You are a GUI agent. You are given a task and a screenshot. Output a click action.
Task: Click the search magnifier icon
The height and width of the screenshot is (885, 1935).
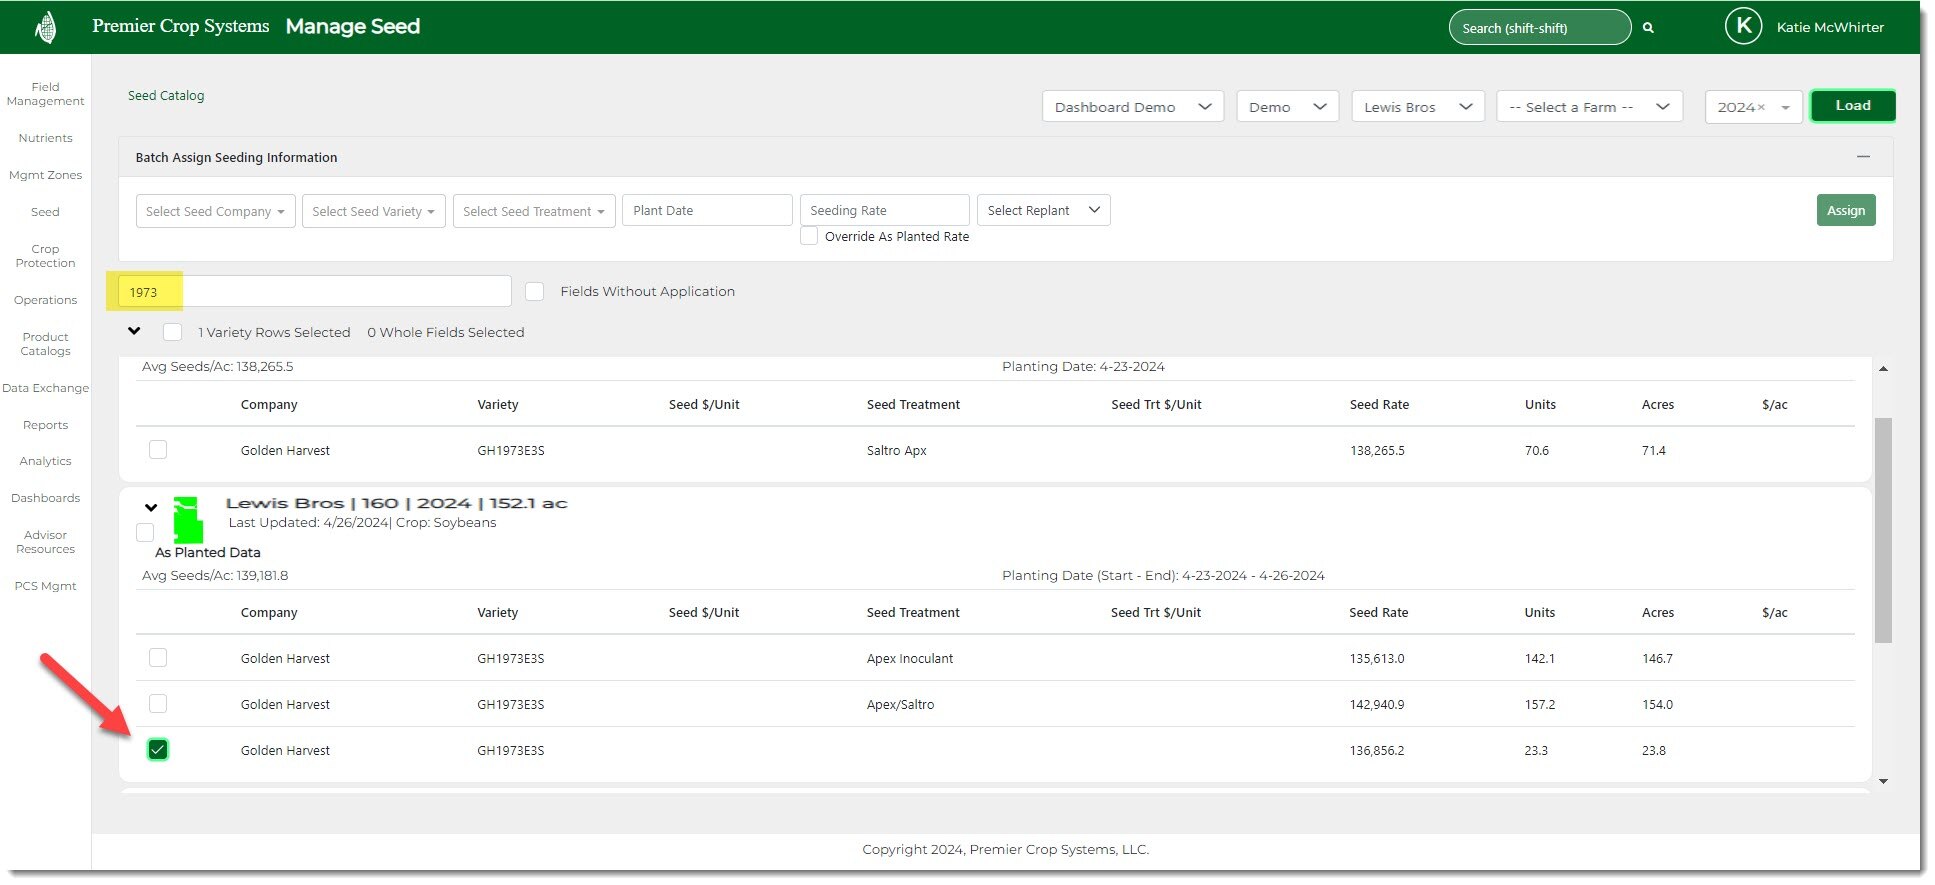click(1648, 28)
